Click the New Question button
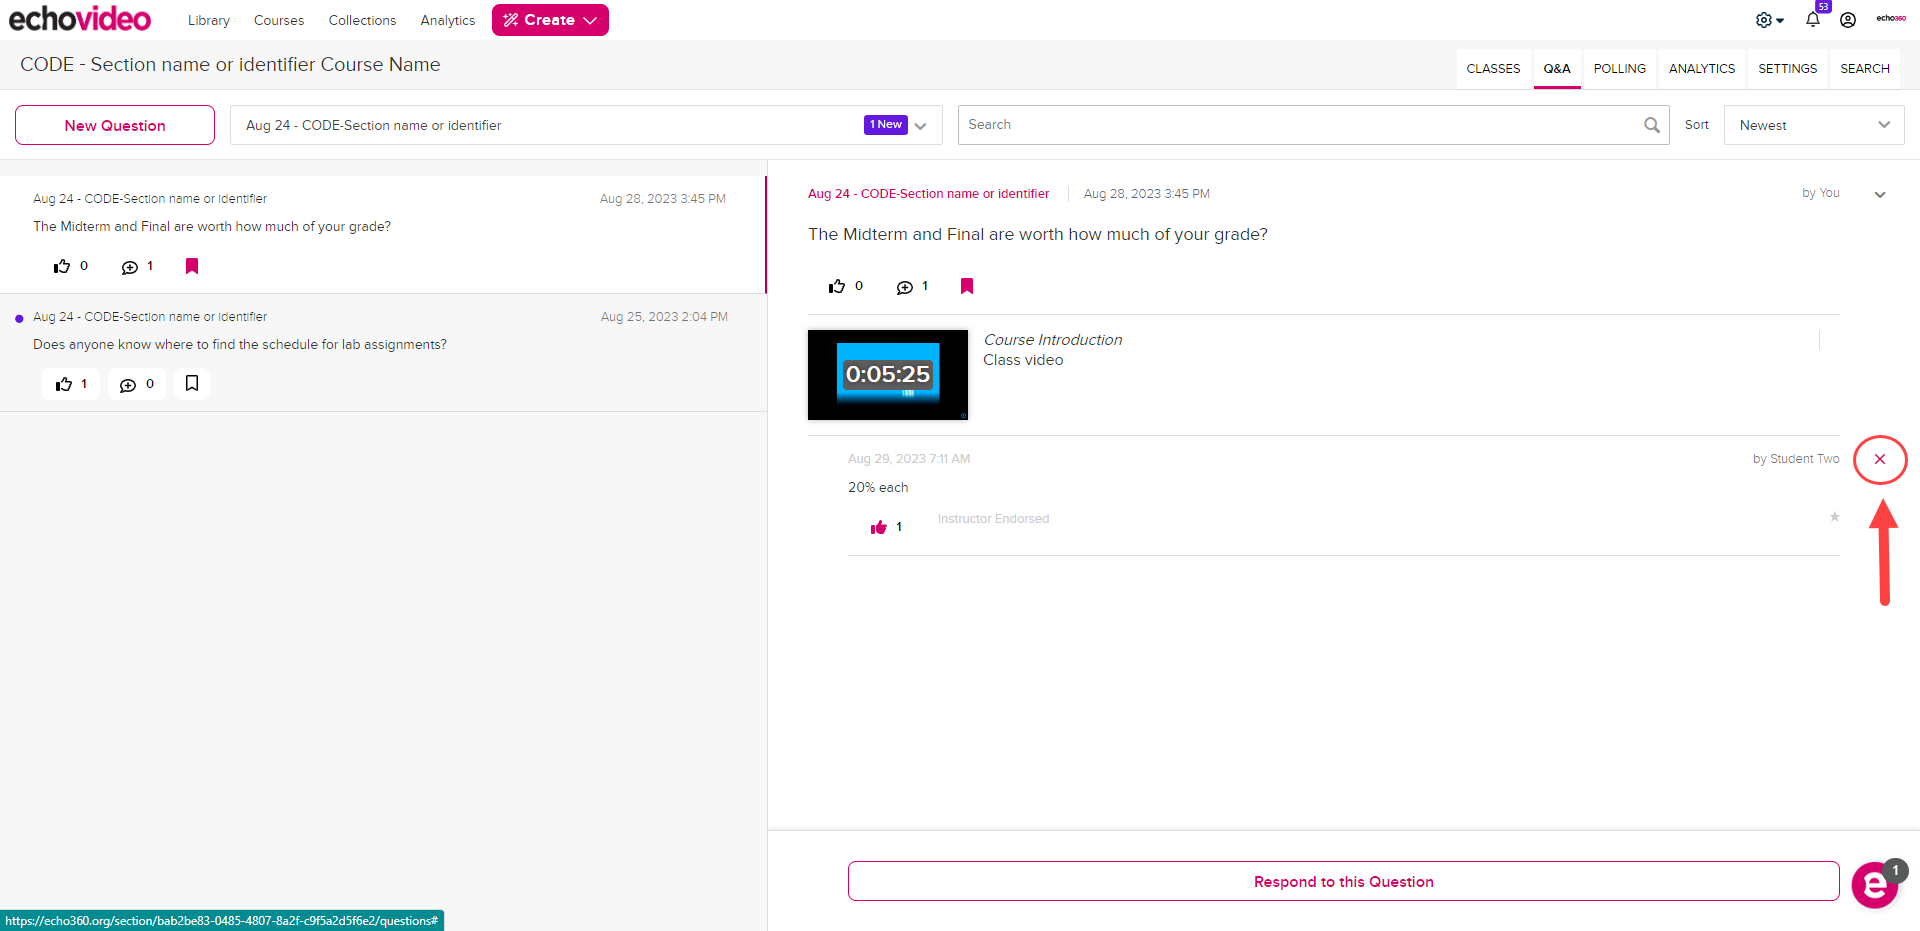The image size is (1920, 931). (x=115, y=125)
